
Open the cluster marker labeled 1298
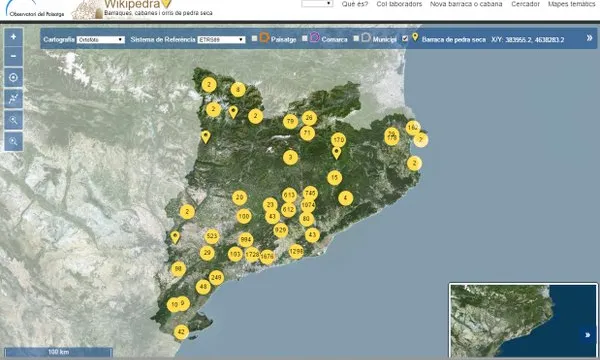click(296, 251)
